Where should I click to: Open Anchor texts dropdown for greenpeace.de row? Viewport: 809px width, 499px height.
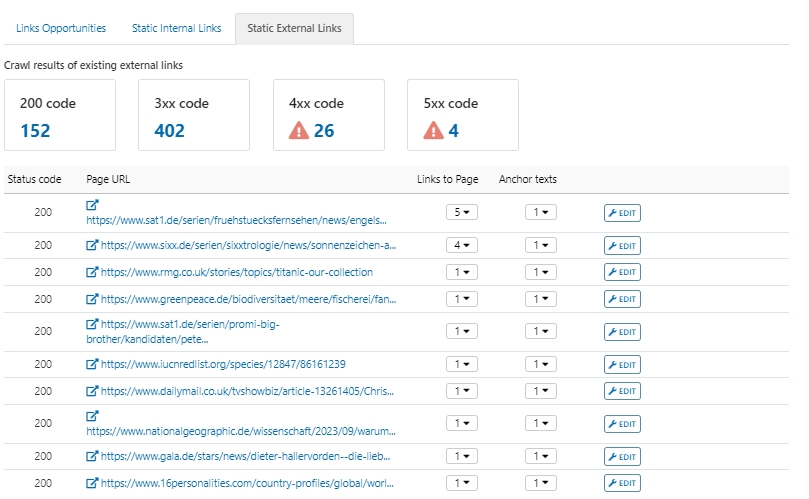pos(541,299)
